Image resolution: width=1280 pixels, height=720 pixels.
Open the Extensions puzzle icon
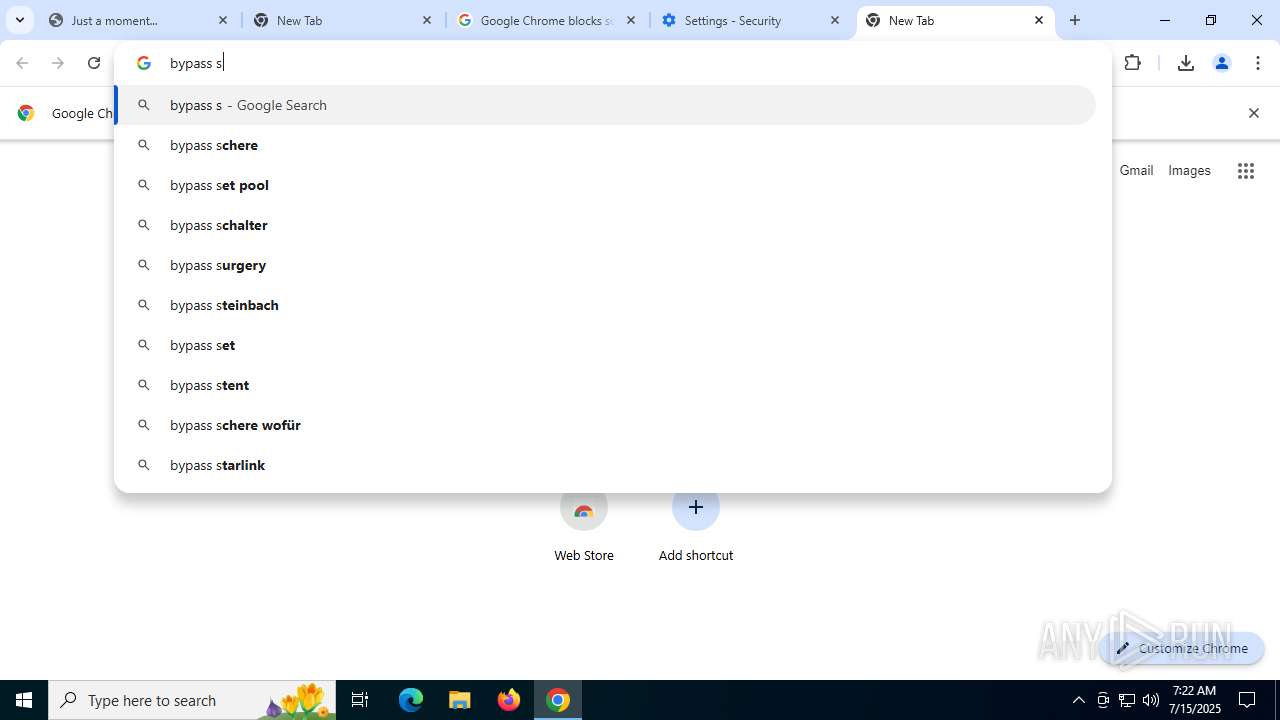[x=1133, y=63]
